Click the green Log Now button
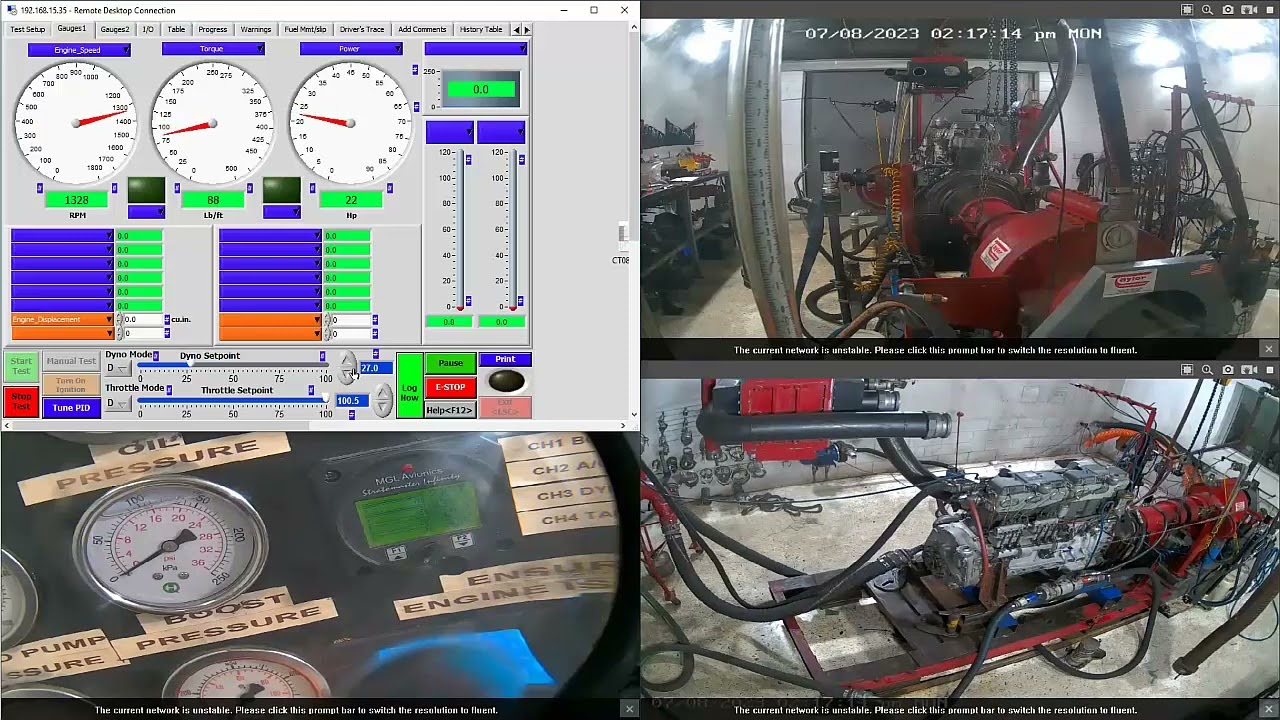1280x720 pixels. [x=410, y=385]
